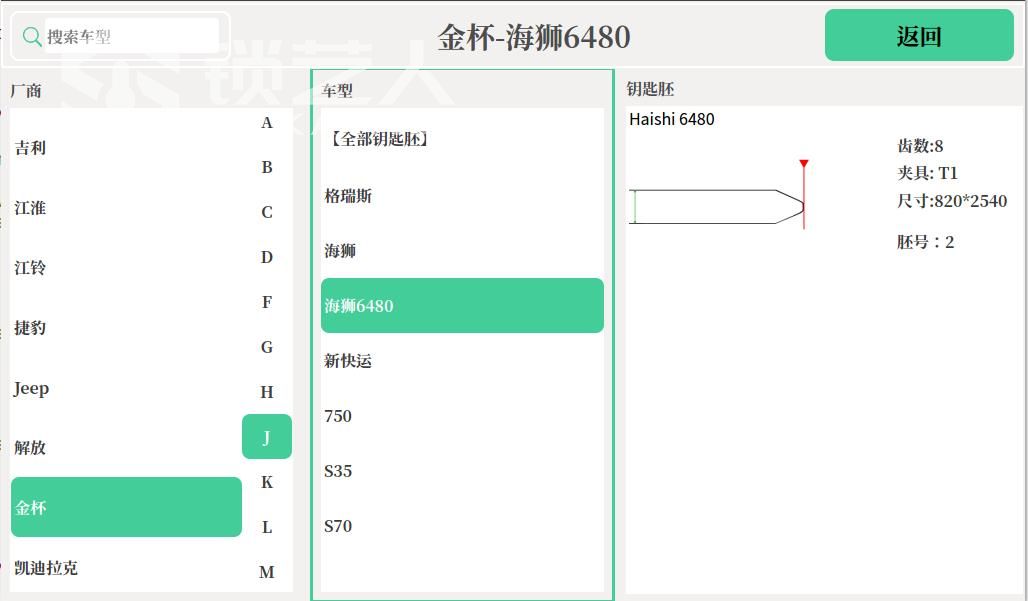Select manufacturer 江铃
Viewport: 1028px width, 601px height.
[x=126, y=267]
